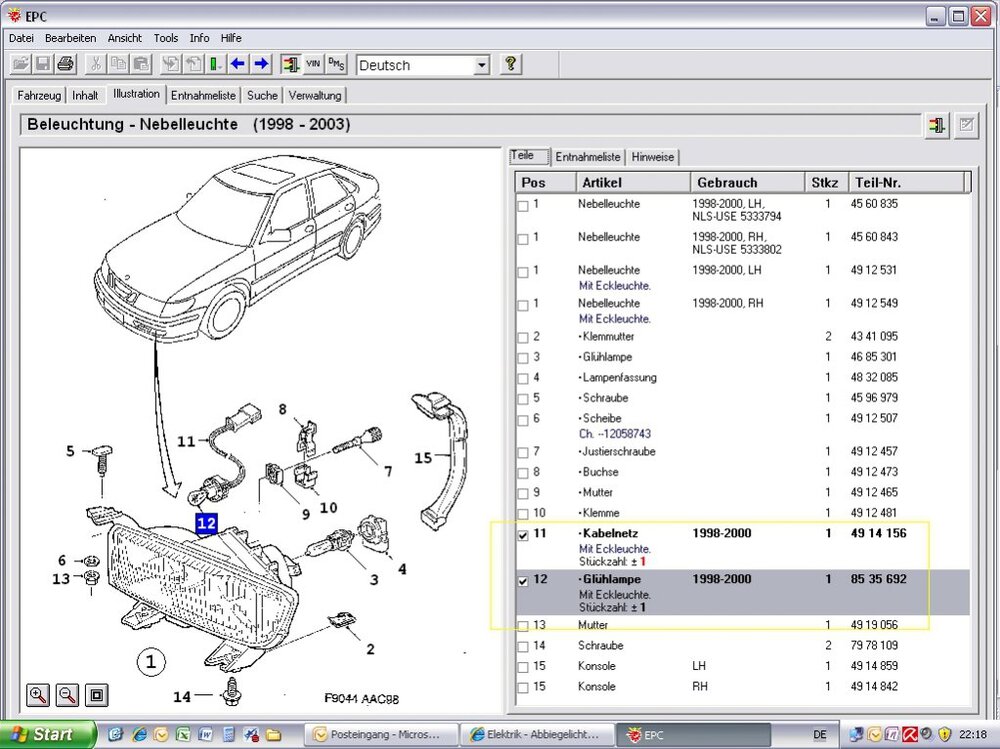The width and height of the screenshot is (1000, 749).
Task: Check the box for Nebelleuchte 45 60 835
Action: coord(523,206)
